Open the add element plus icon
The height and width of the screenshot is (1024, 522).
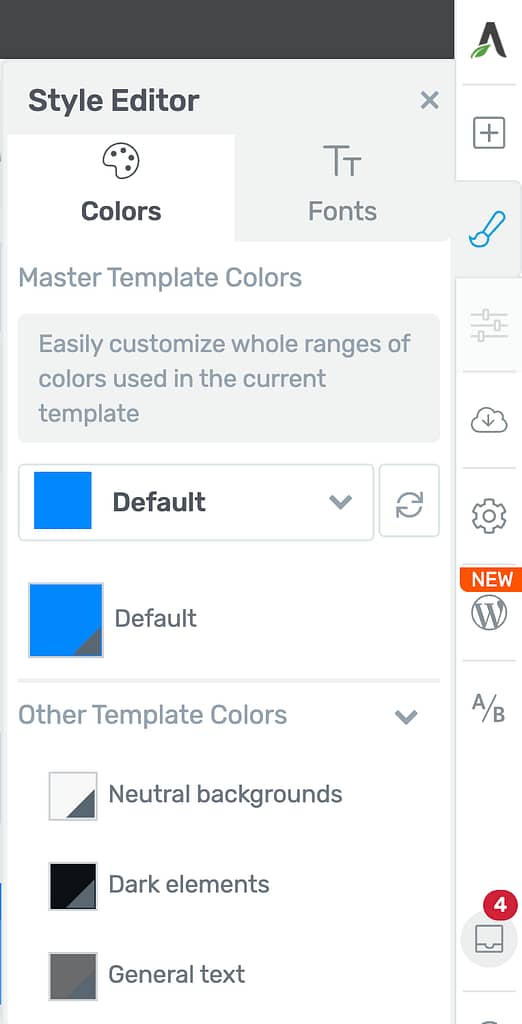489,133
